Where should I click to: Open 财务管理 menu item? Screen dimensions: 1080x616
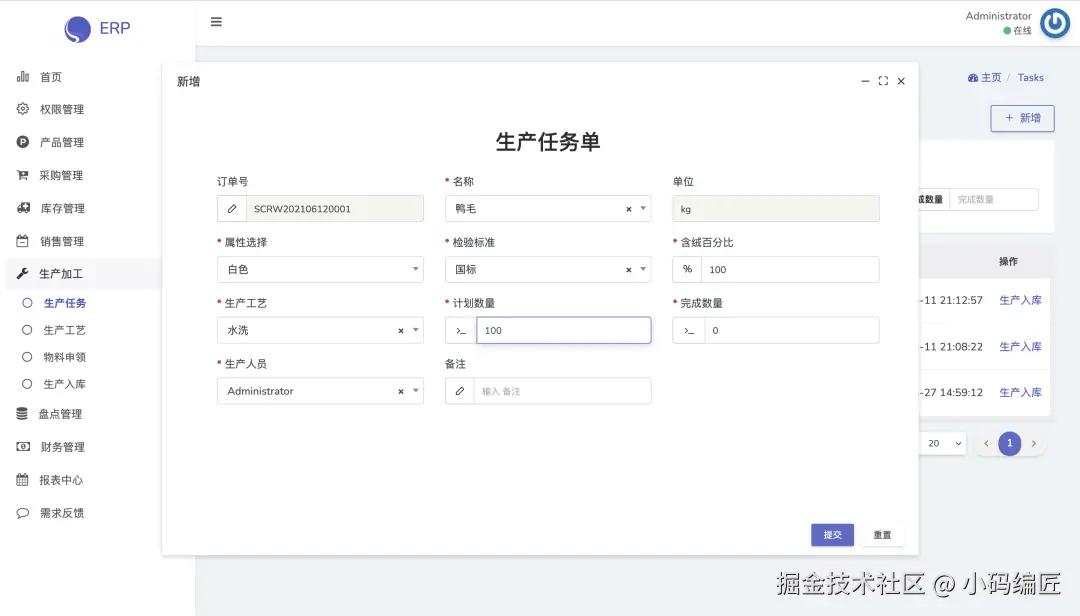pos(62,447)
